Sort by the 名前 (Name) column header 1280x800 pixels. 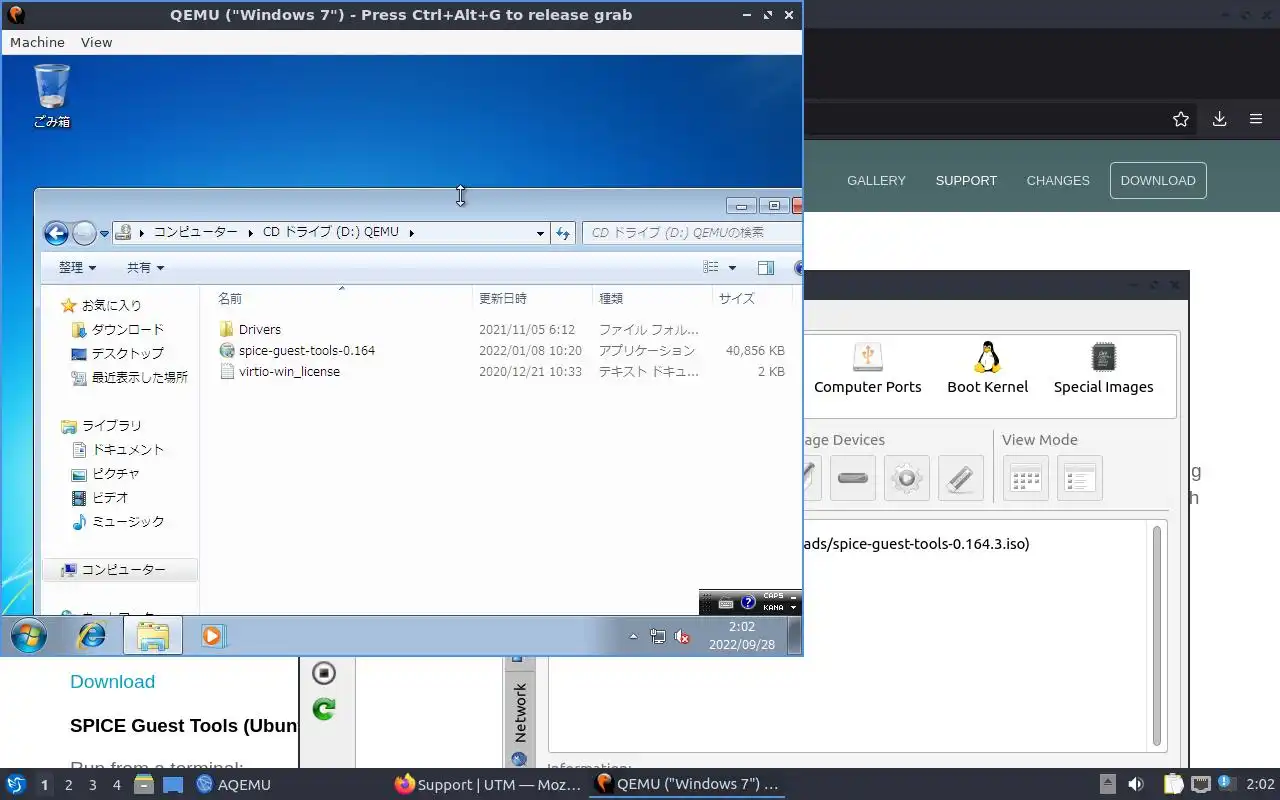[230, 298]
